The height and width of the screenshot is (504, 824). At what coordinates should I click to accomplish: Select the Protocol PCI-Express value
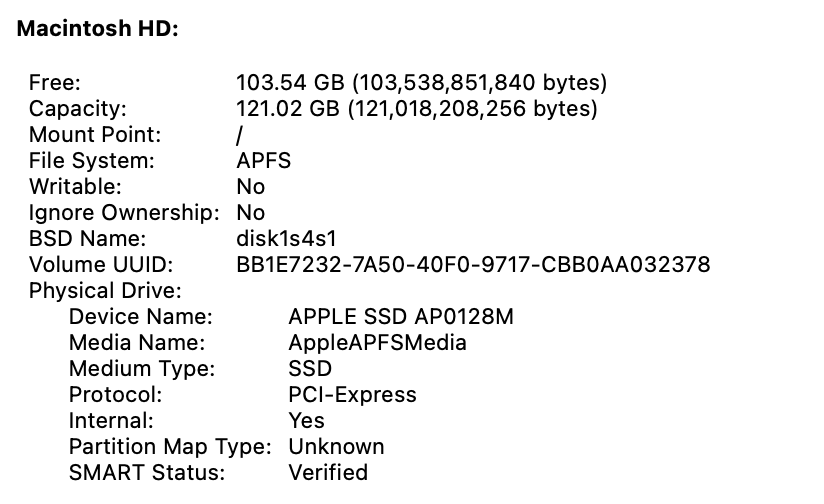pos(352,395)
